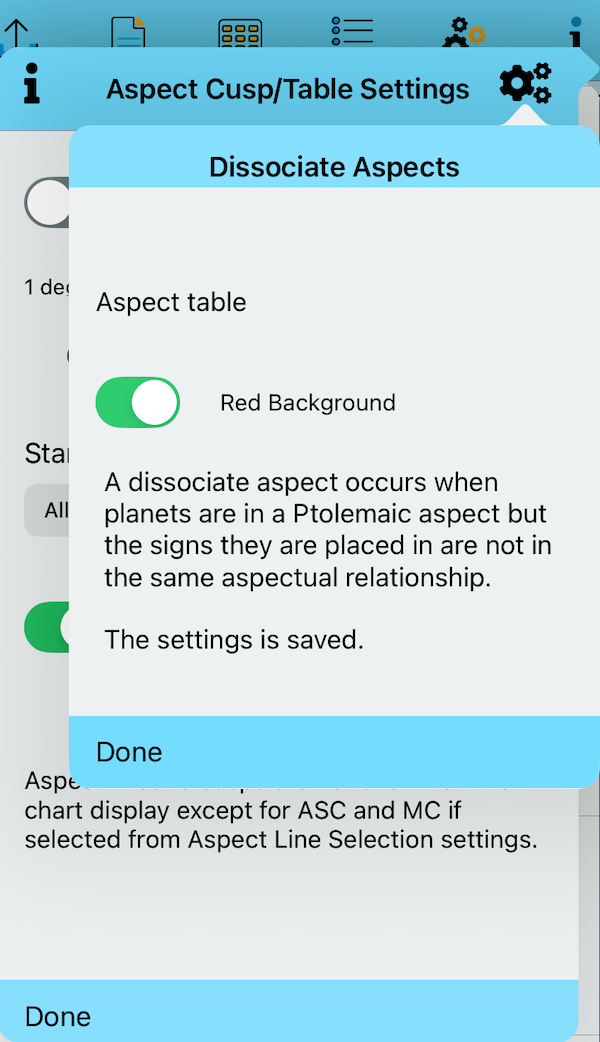Select the bulleted list icon in toolbar
The width and height of the screenshot is (600, 1042).
[x=352, y=30]
